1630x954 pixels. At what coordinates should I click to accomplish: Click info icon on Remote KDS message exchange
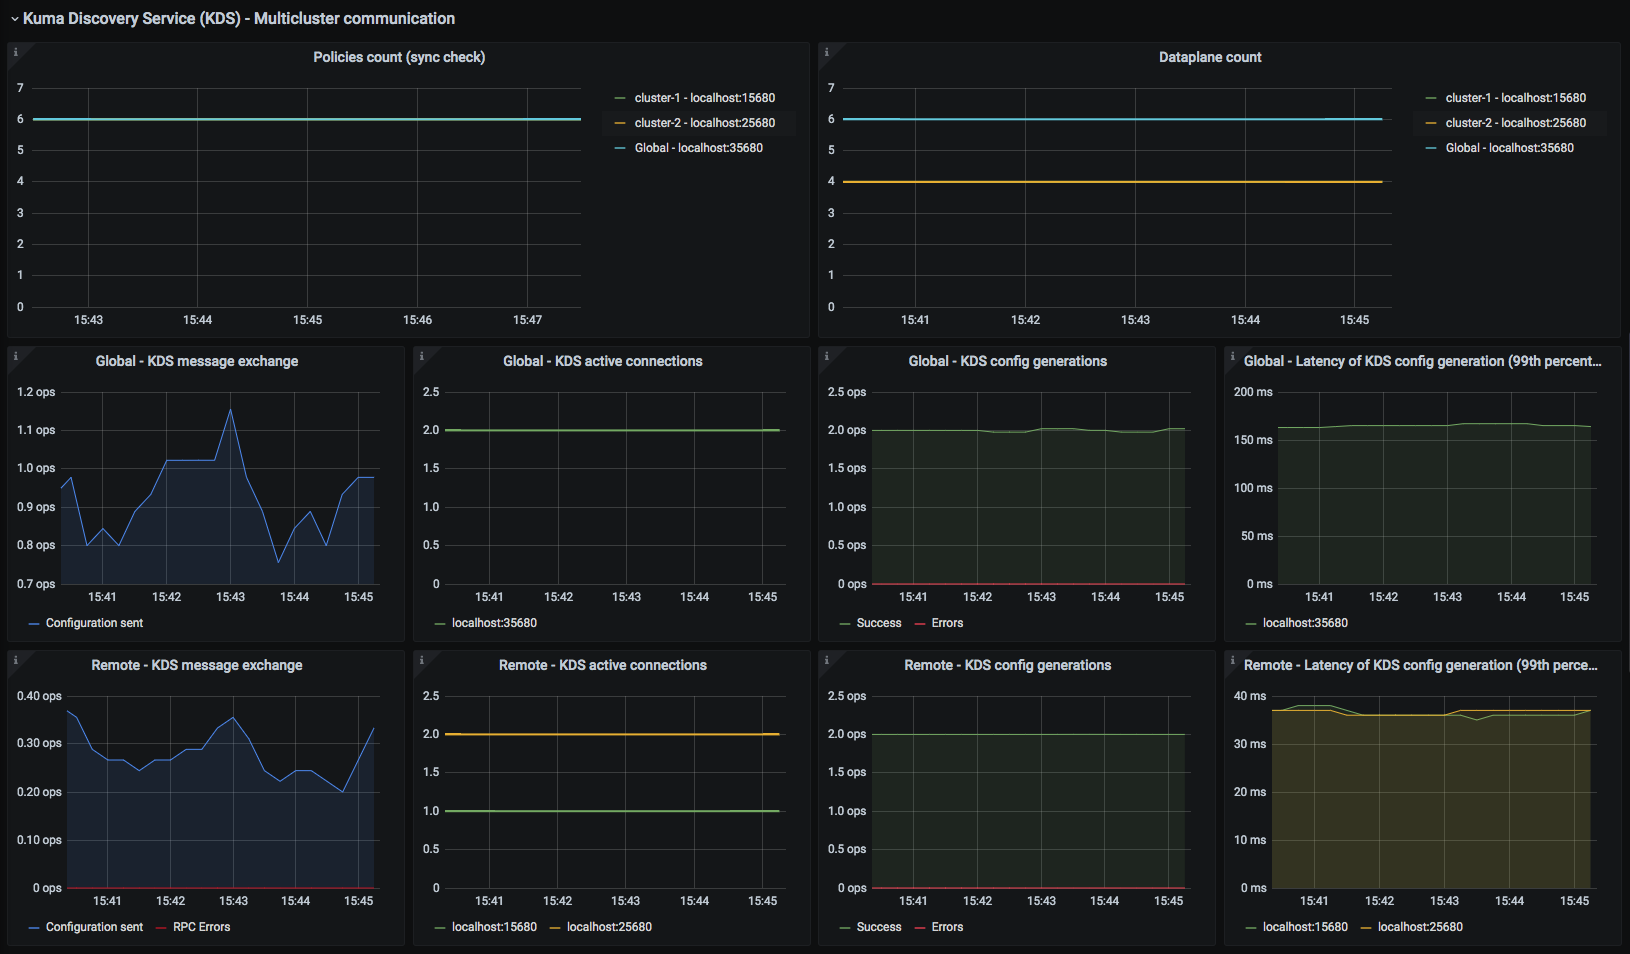pos(15,660)
